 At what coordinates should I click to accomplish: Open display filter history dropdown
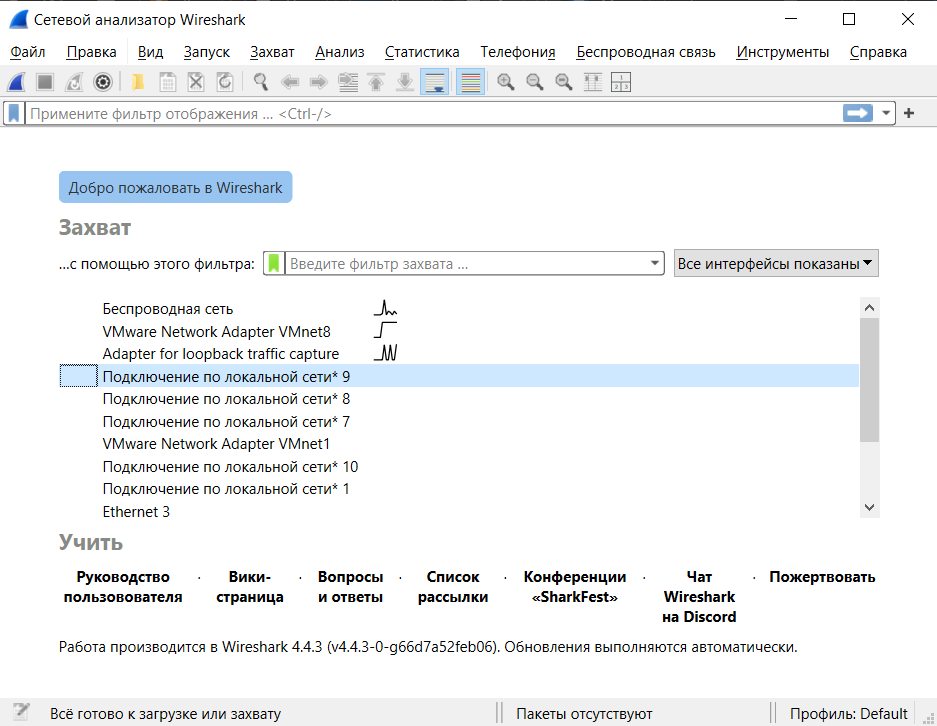[x=886, y=113]
